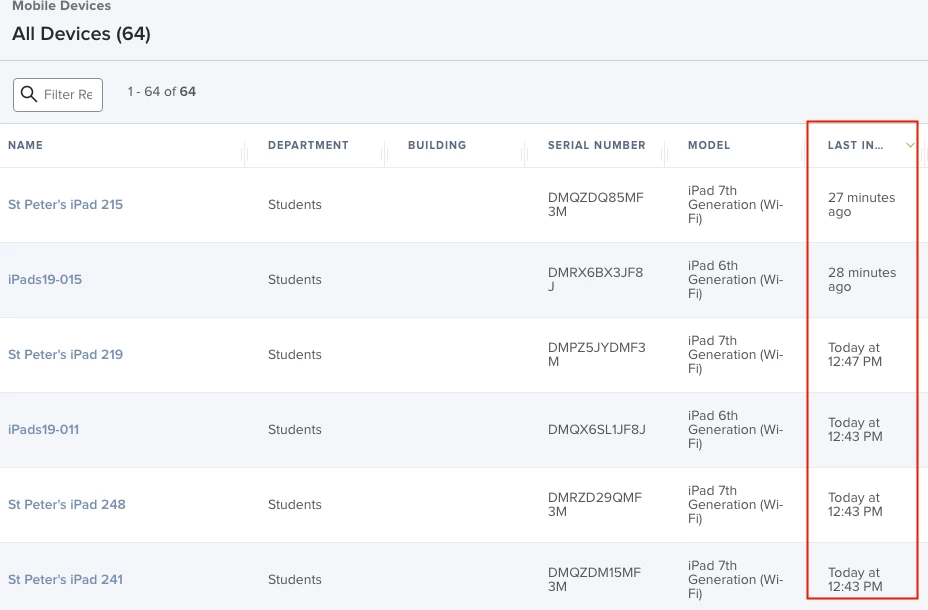928x610 pixels.
Task: Sort by the BUILDING column header
Action: (437, 146)
